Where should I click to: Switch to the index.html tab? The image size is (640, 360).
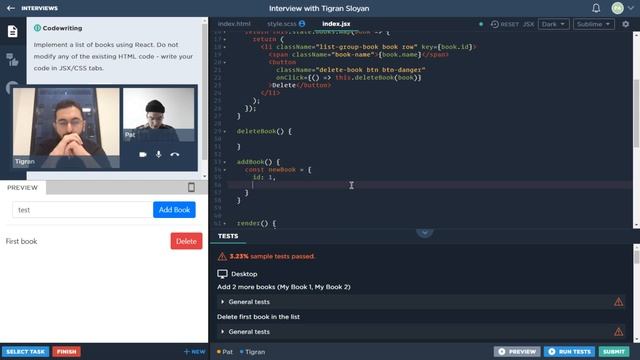click(x=234, y=24)
